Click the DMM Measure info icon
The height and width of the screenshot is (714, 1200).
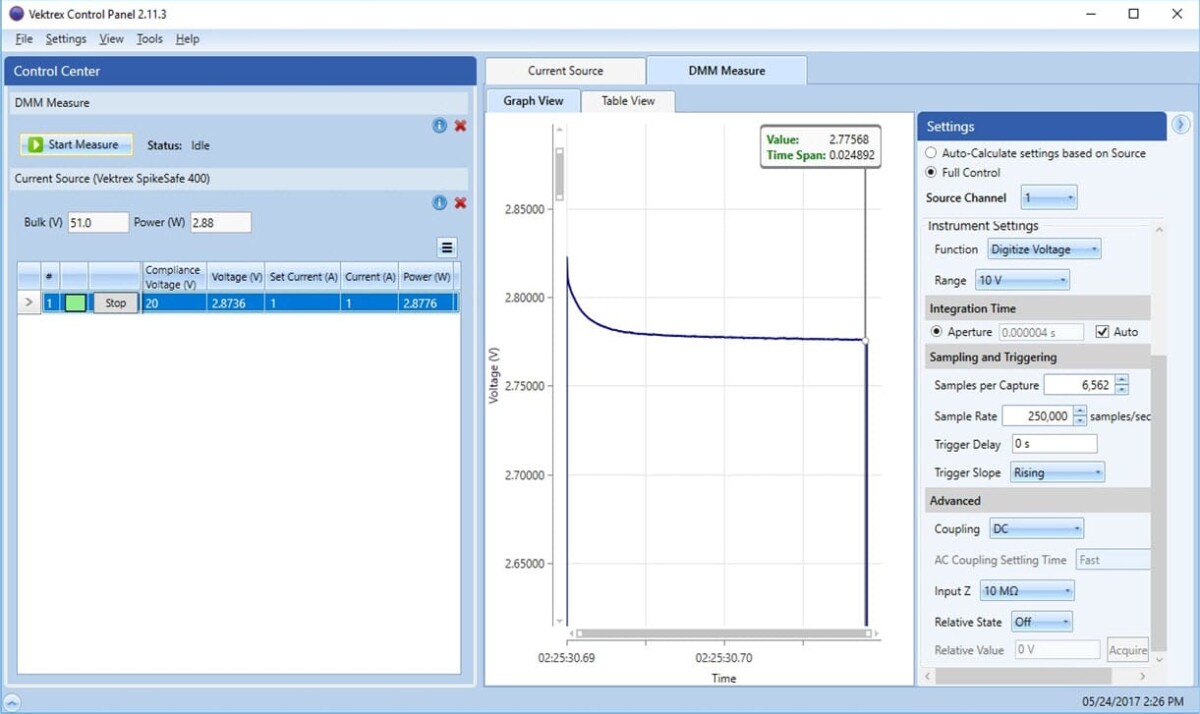(439, 125)
